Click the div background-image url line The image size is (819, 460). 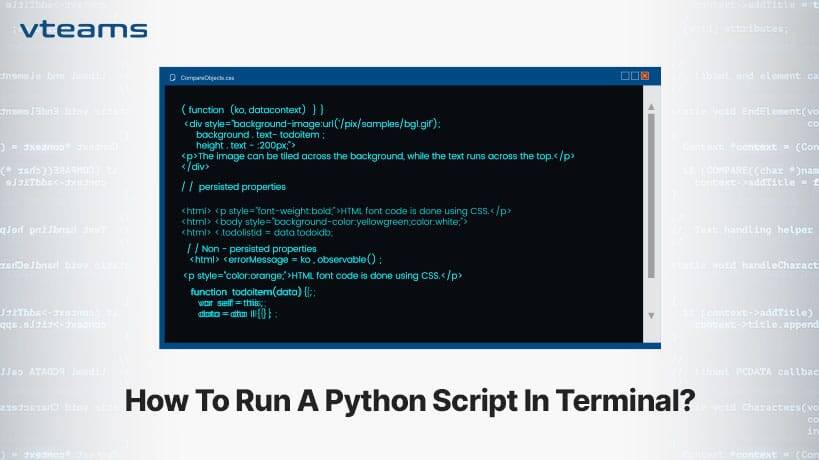pos(312,122)
